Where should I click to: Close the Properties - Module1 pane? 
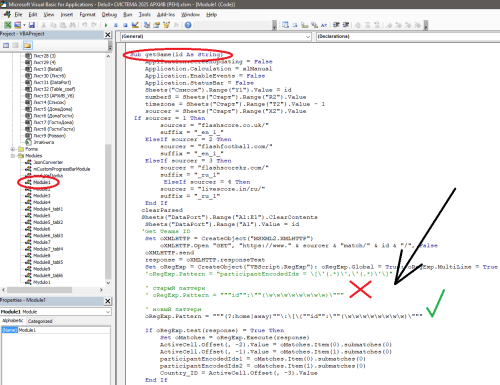(x=108, y=301)
